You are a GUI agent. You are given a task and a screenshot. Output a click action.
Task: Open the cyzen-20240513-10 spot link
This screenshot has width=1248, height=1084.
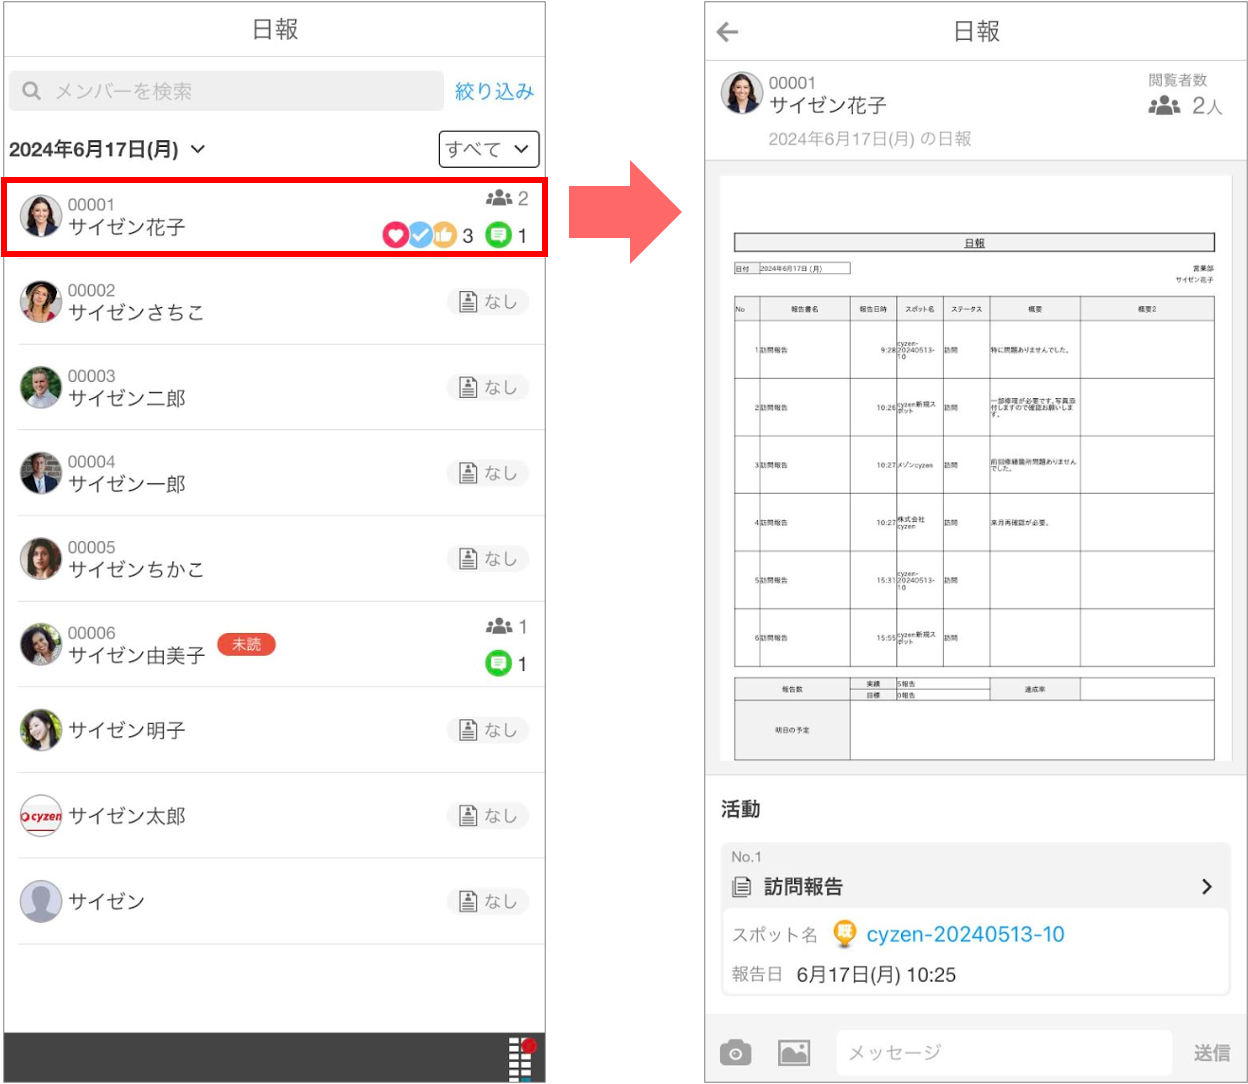coord(965,934)
